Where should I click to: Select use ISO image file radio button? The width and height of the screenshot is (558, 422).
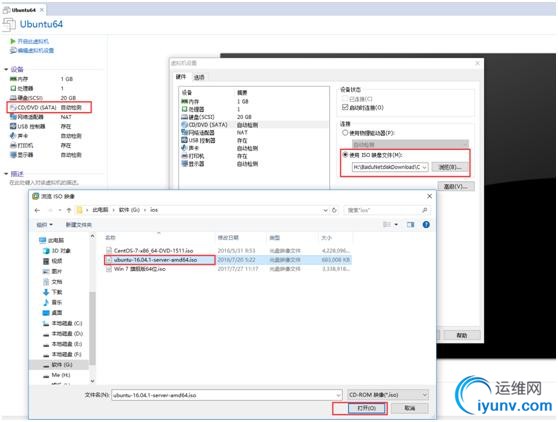(345, 155)
